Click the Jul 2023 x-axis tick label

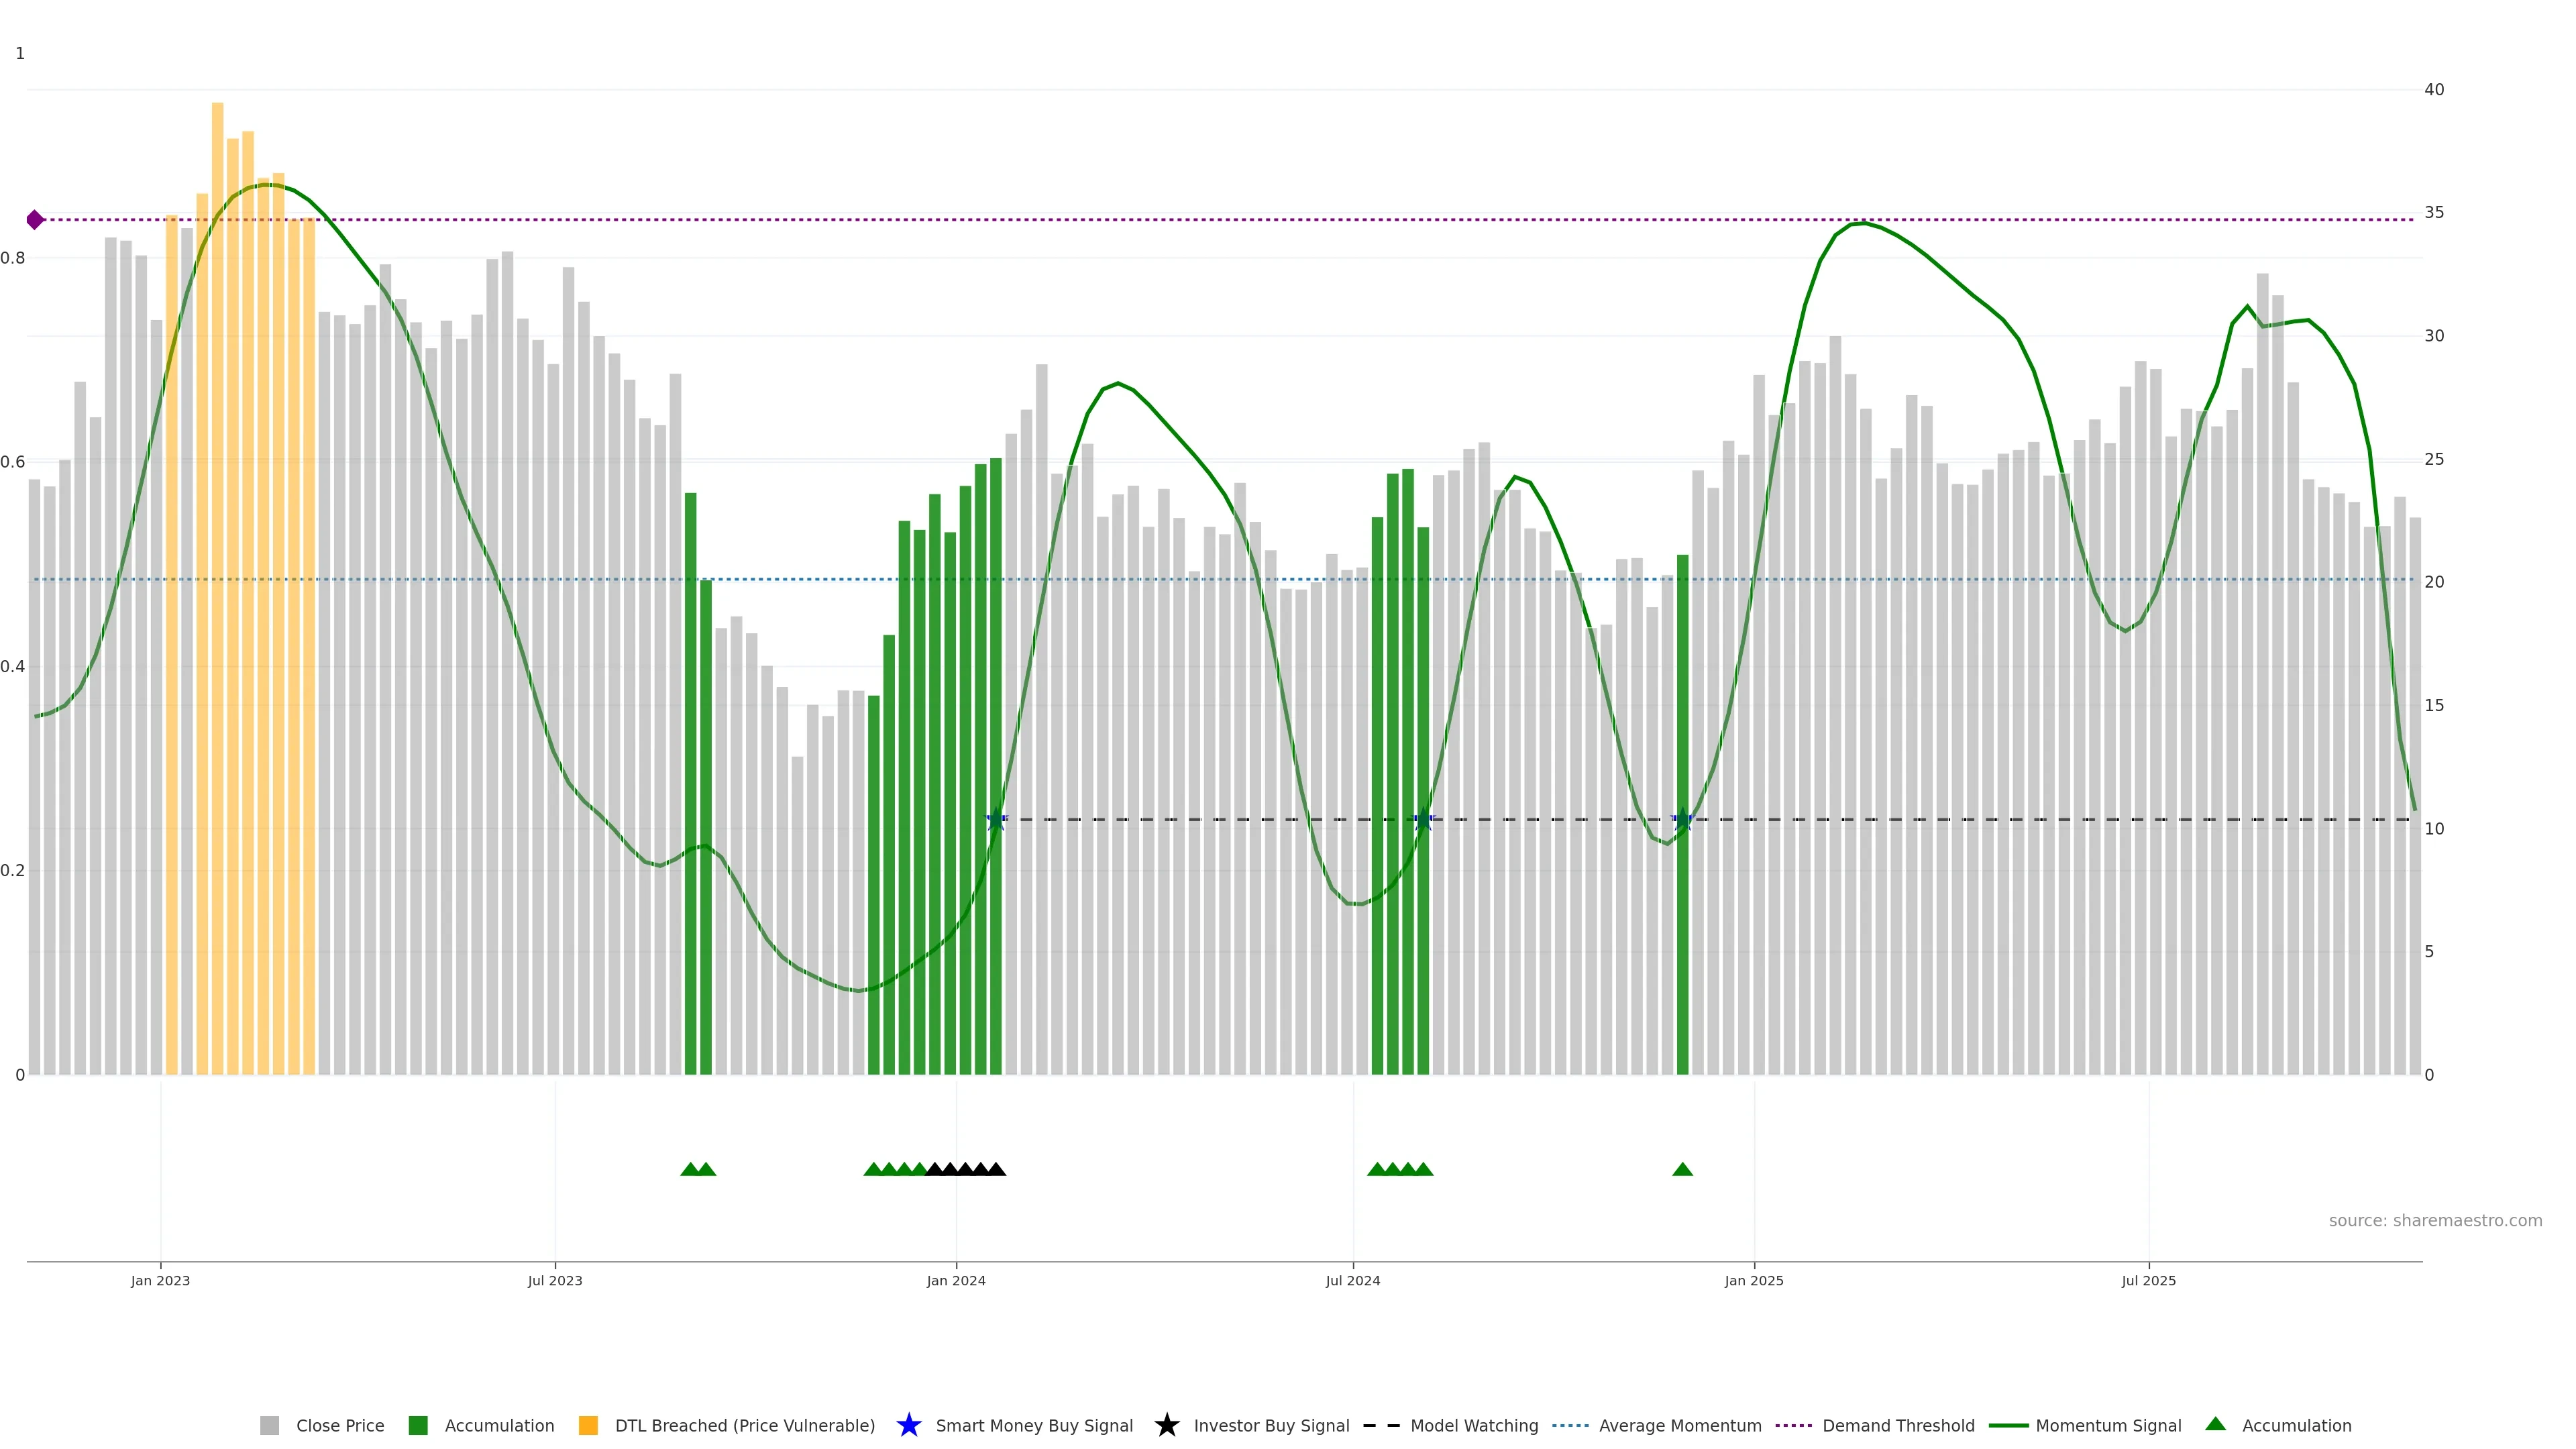point(555,1281)
